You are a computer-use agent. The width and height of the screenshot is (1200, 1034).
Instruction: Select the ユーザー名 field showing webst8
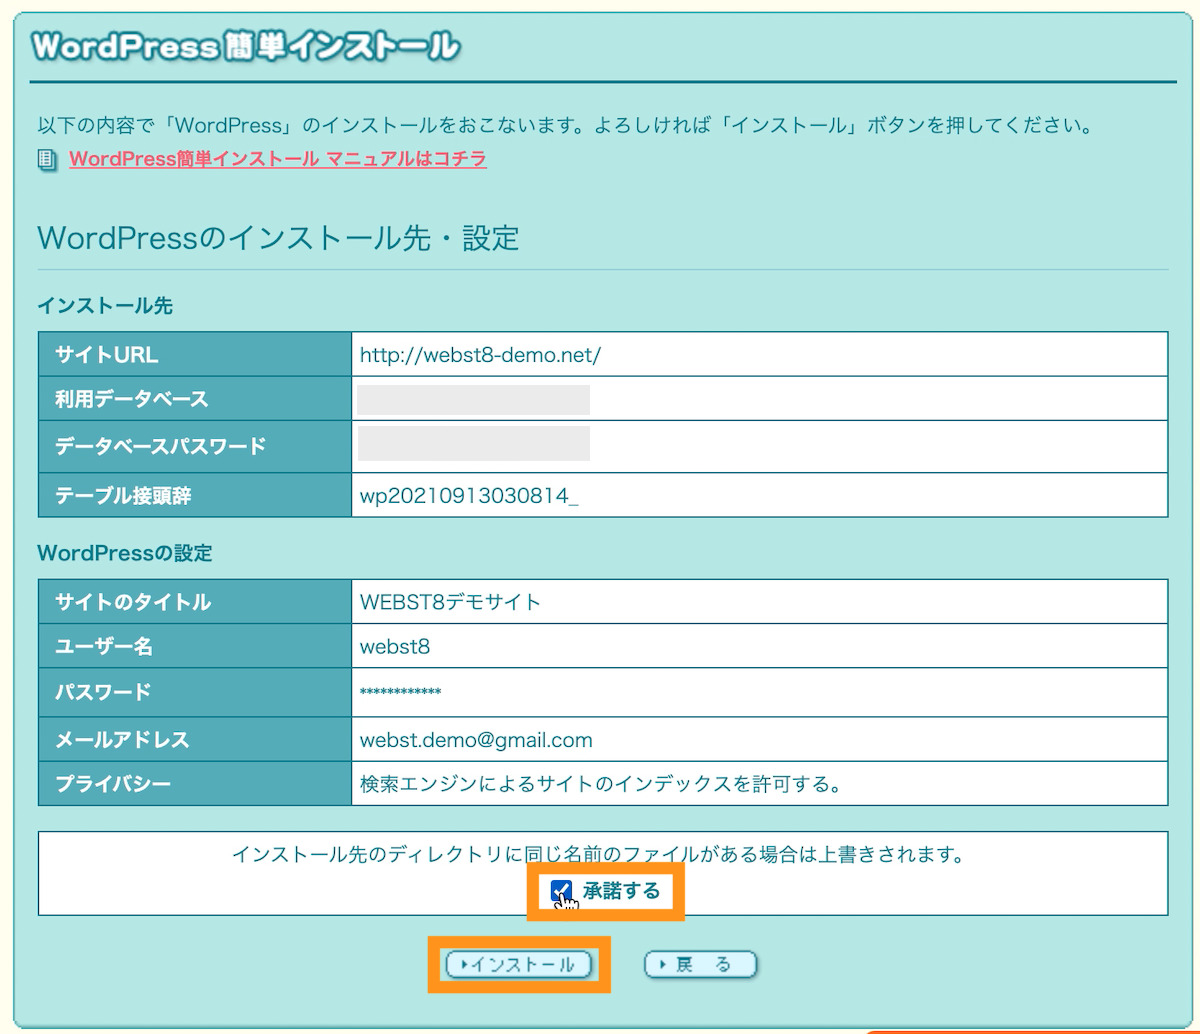pos(700,646)
